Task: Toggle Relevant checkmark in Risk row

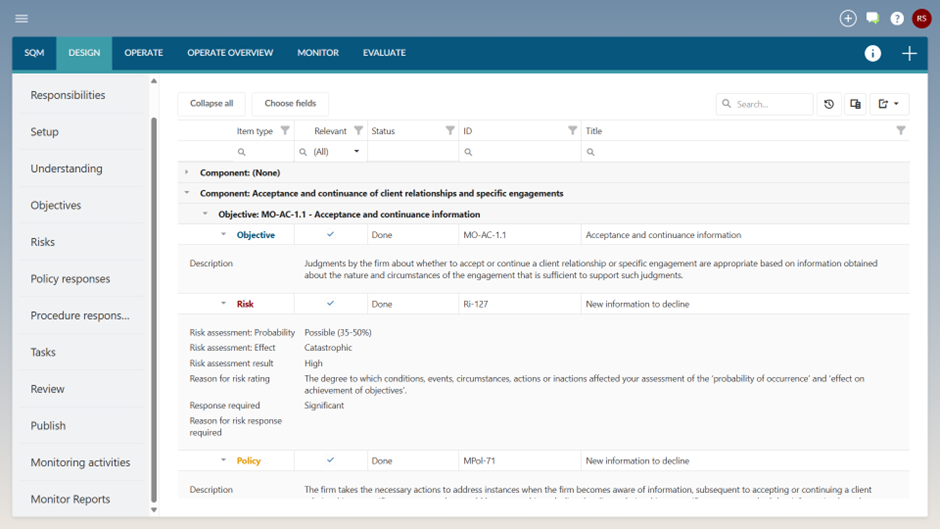Action: tap(330, 304)
